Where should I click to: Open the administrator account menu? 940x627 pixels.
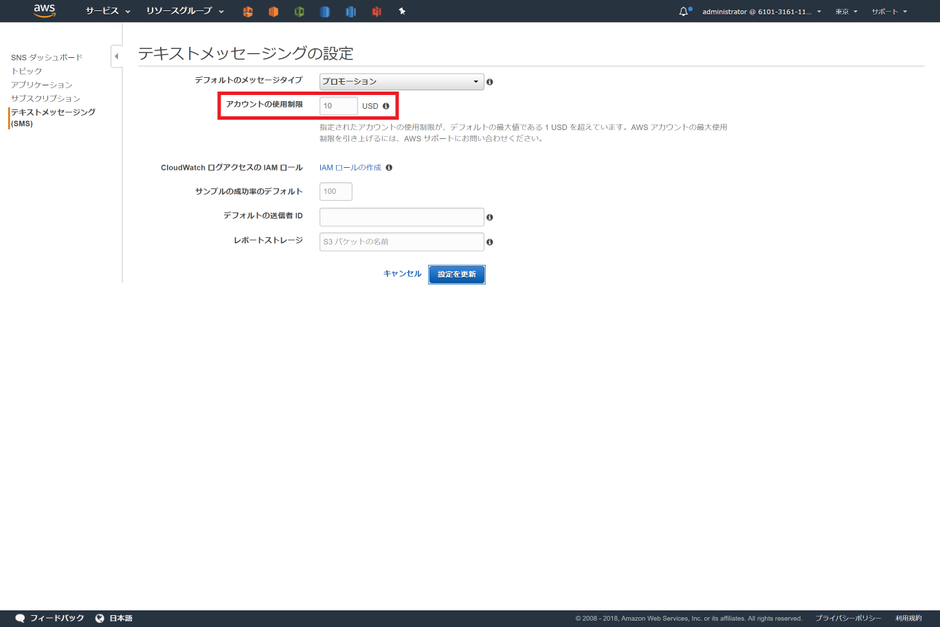[761, 11]
